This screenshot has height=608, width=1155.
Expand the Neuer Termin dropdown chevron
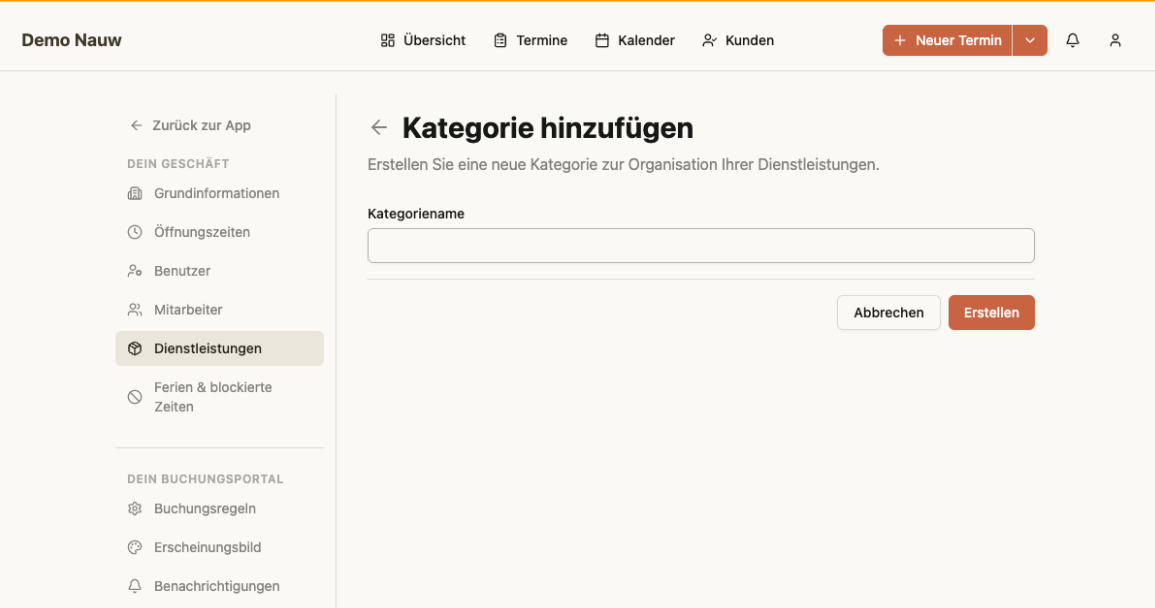click(1030, 41)
